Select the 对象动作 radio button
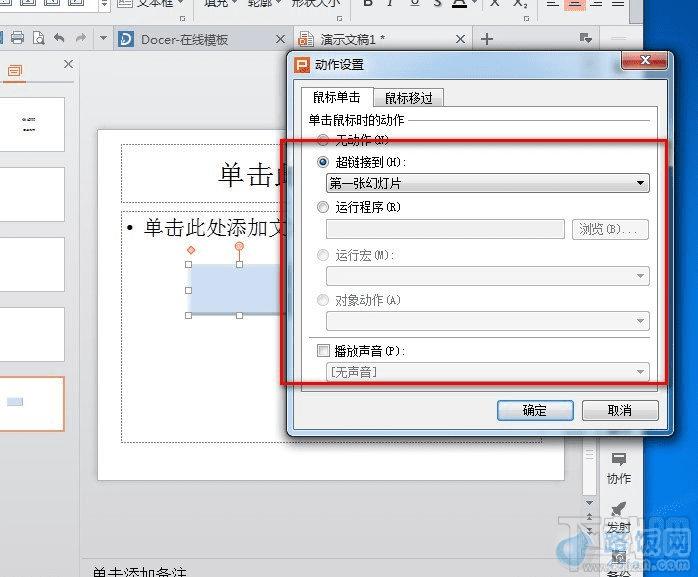The width and height of the screenshot is (698, 577). pos(323,300)
